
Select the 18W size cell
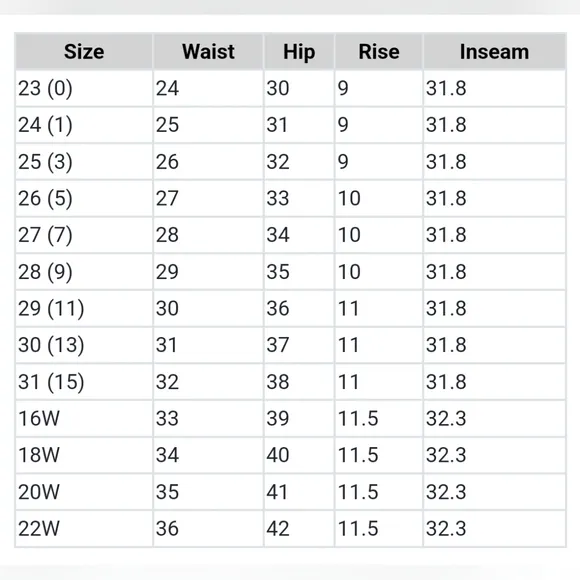tap(84, 455)
